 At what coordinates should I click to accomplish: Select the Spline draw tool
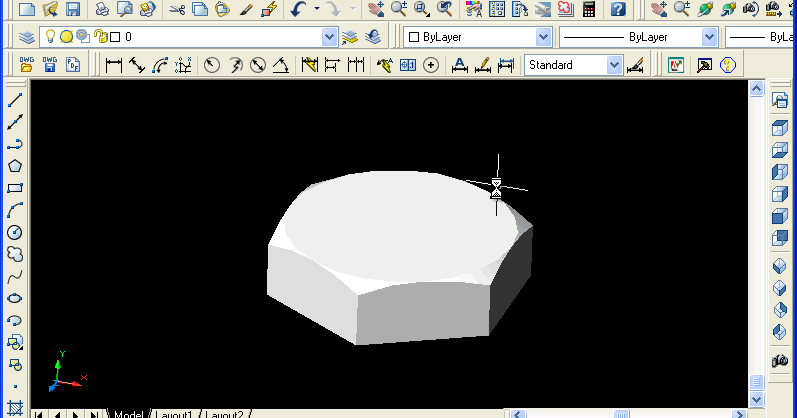tap(15, 277)
